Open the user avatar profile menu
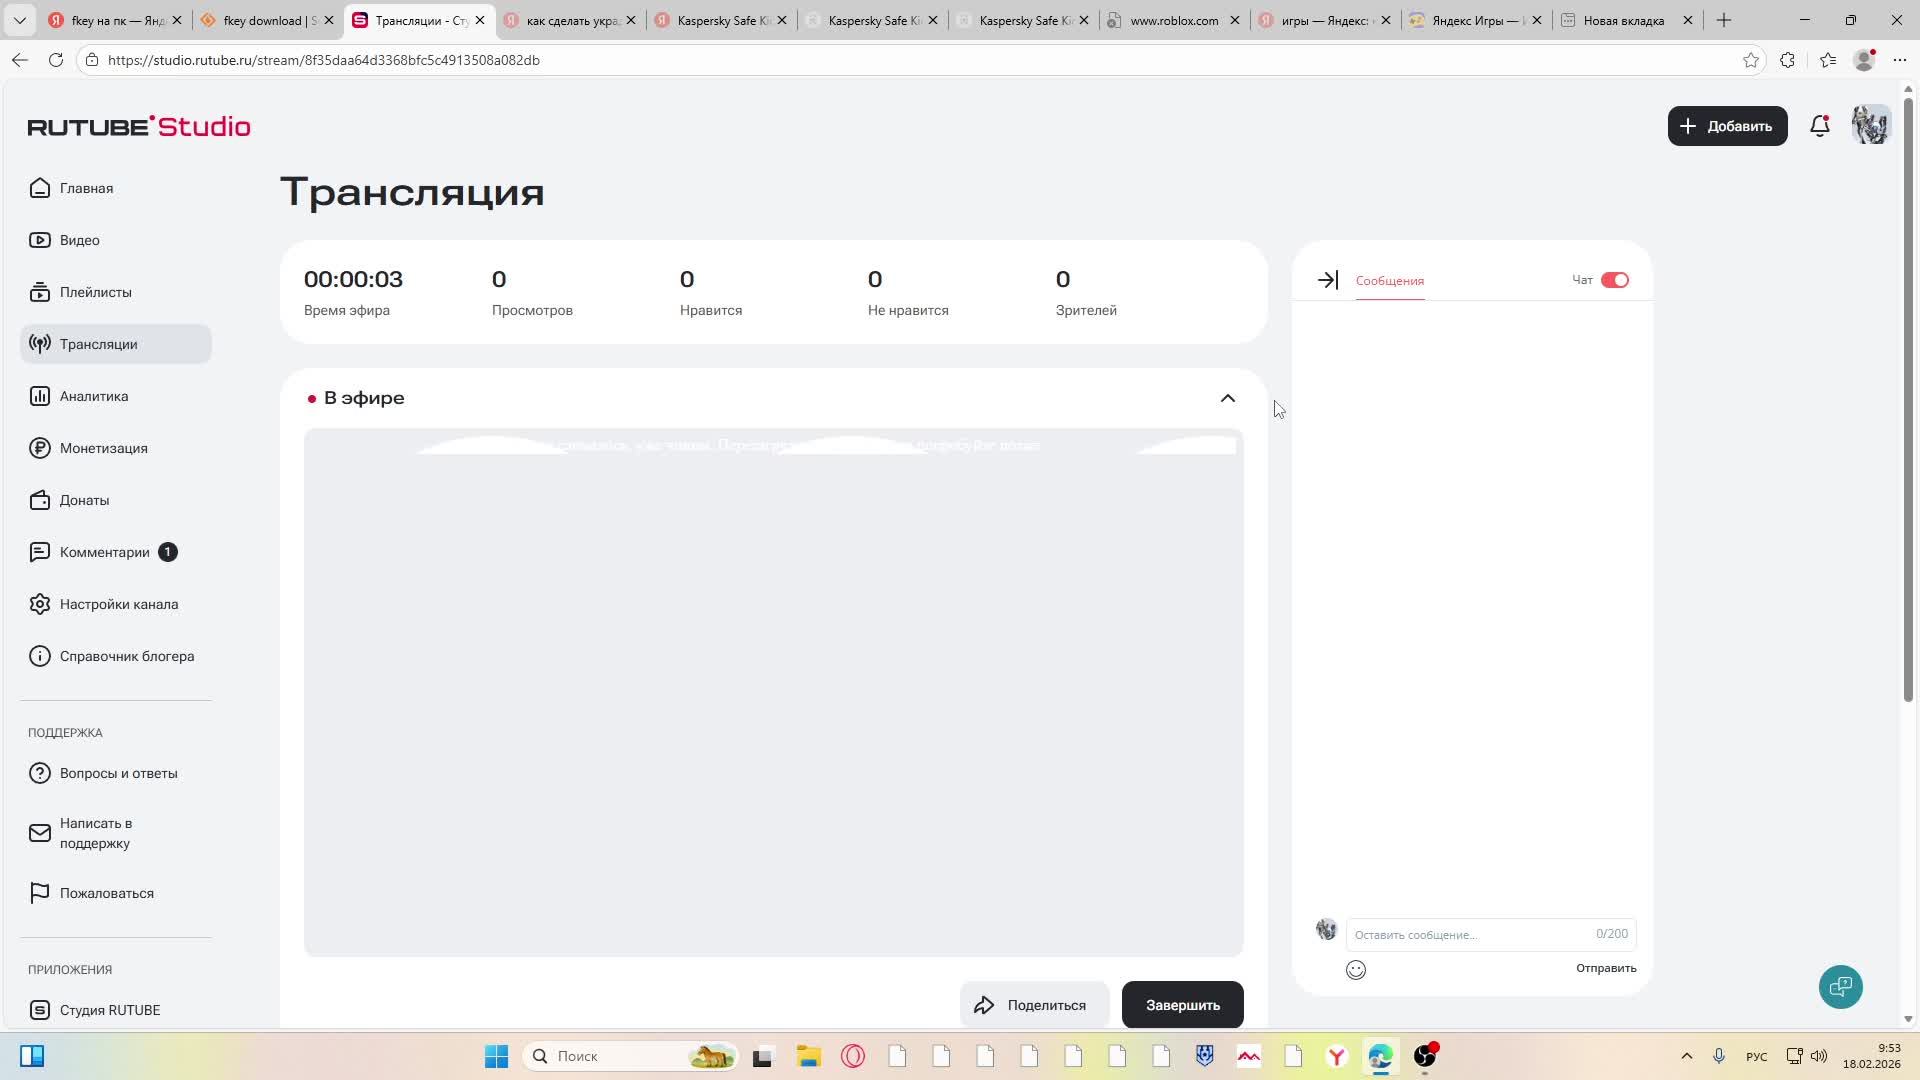 pos(1870,126)
